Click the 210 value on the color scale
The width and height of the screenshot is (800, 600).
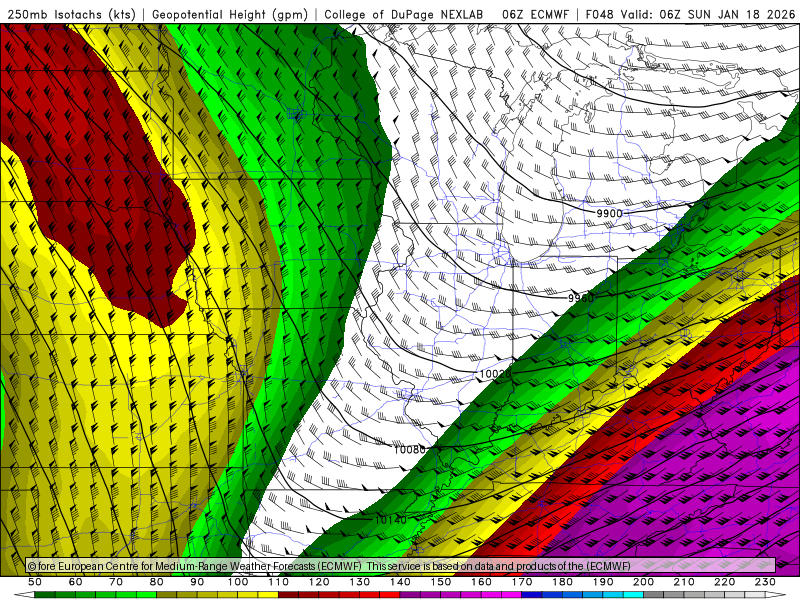684,582
